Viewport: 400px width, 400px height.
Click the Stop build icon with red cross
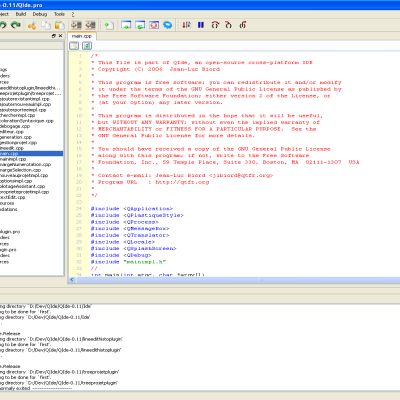pos(154,25)
